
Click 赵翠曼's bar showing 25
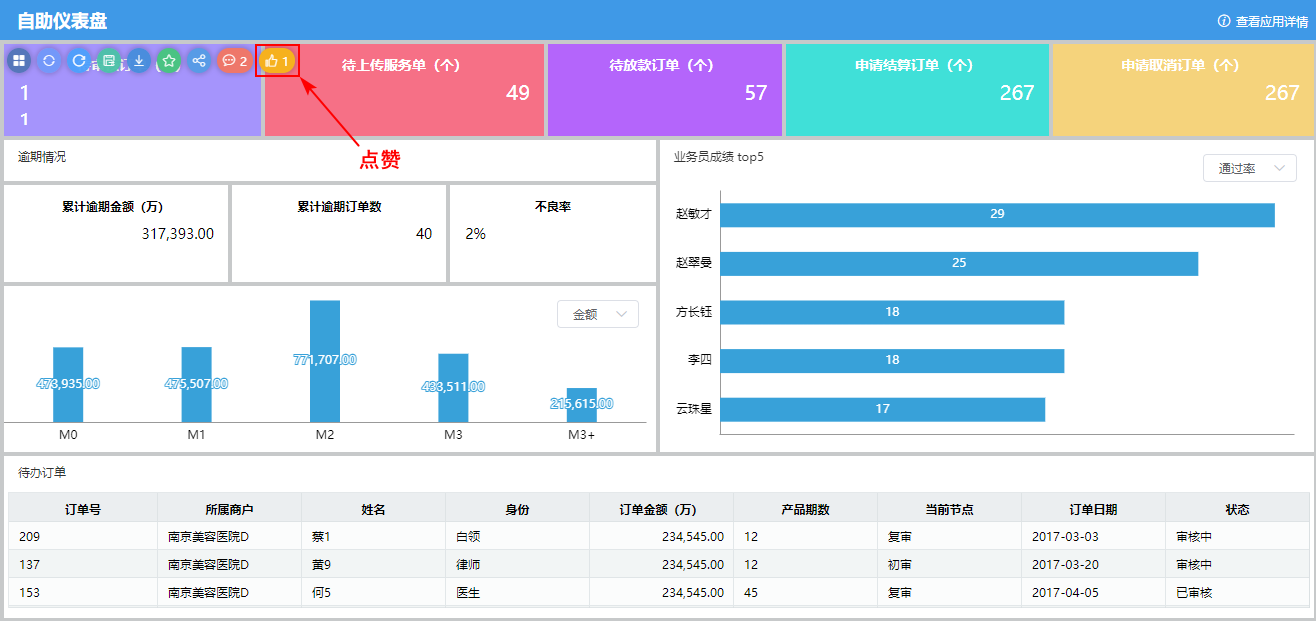(959, 263)
